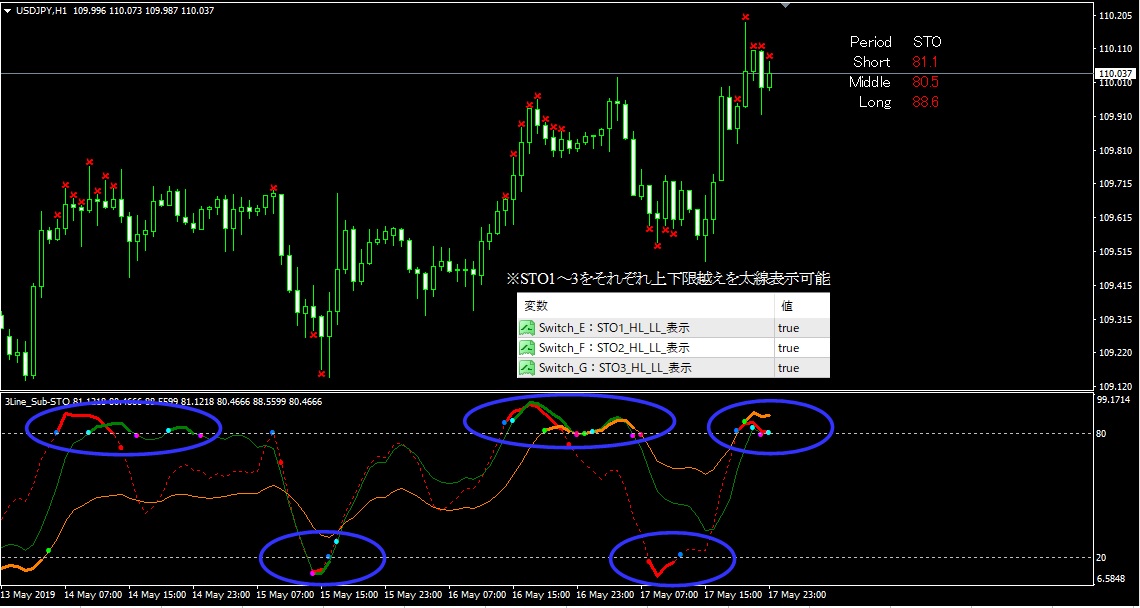Select the Switch_F：STO2_HL_LL_表示 row
Image resolution: width=1140 pixels, height=608 pixels.
673,348
